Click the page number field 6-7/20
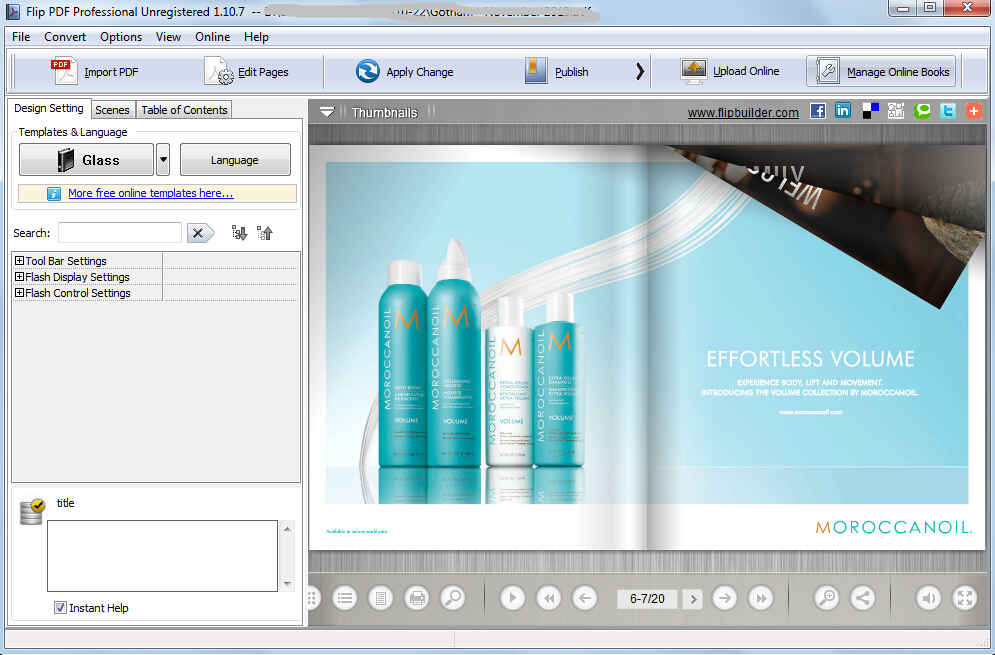Viewport: 995px width, 655px height. coord(647,599)
